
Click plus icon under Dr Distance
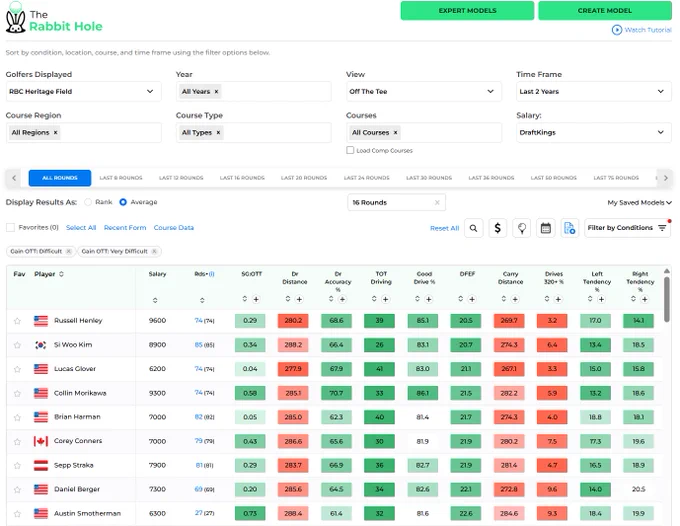tap(299, 299)
